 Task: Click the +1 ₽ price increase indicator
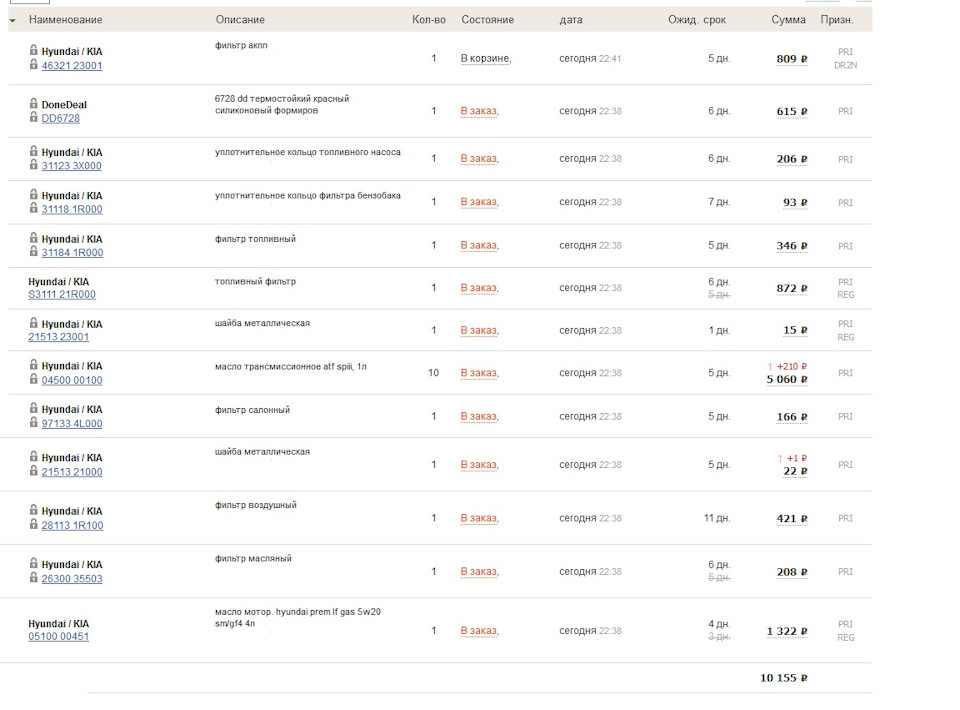(x=793, y=458)
